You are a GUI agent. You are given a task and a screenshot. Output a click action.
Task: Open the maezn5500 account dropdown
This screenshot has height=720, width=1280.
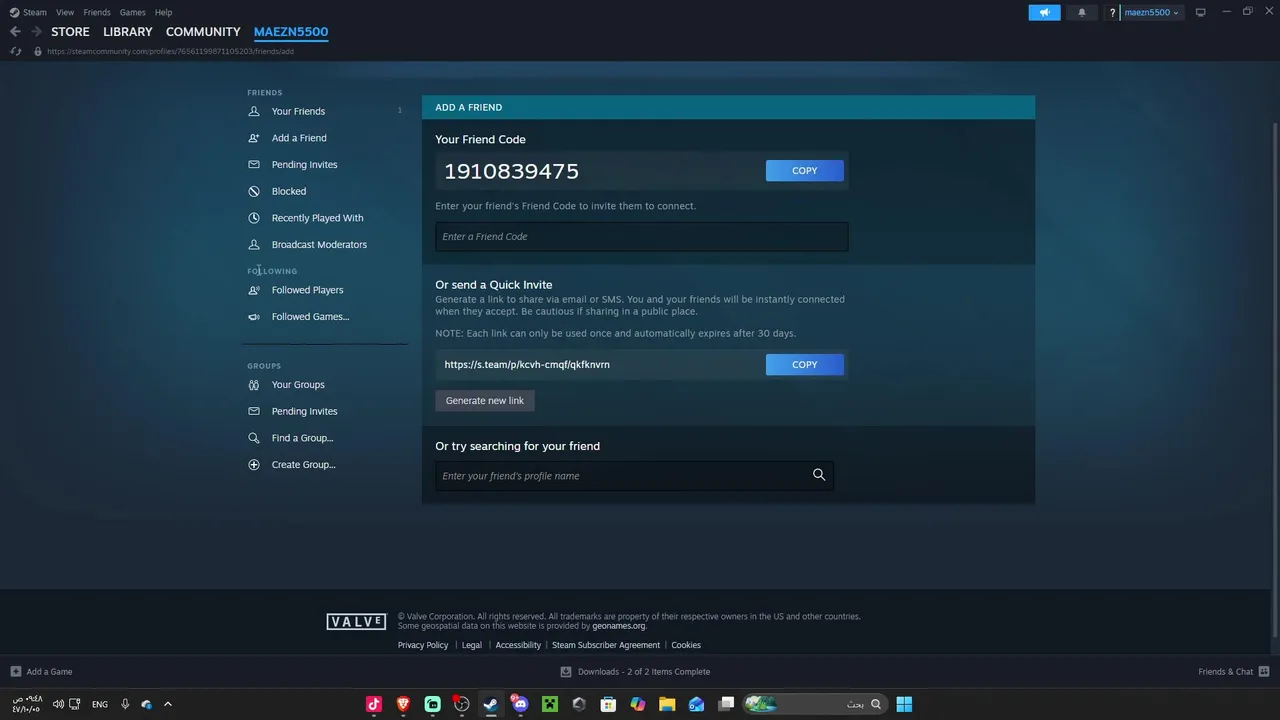point(1152,12)
